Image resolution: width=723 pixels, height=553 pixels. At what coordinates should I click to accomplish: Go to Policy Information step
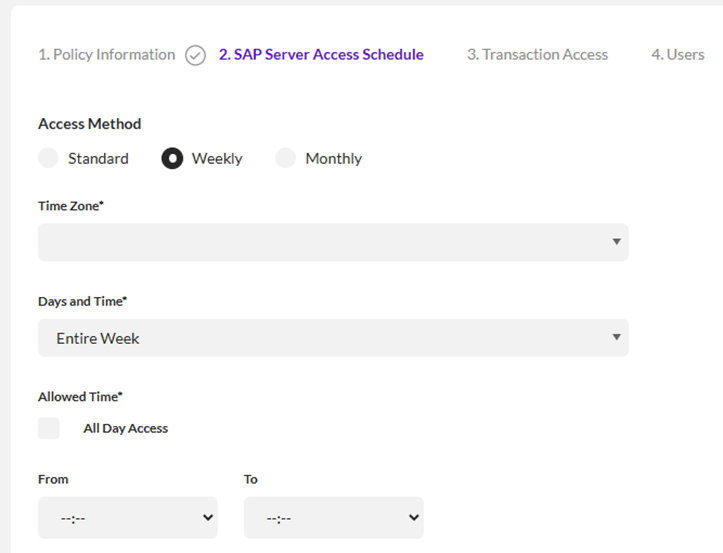tap(106, 55)
